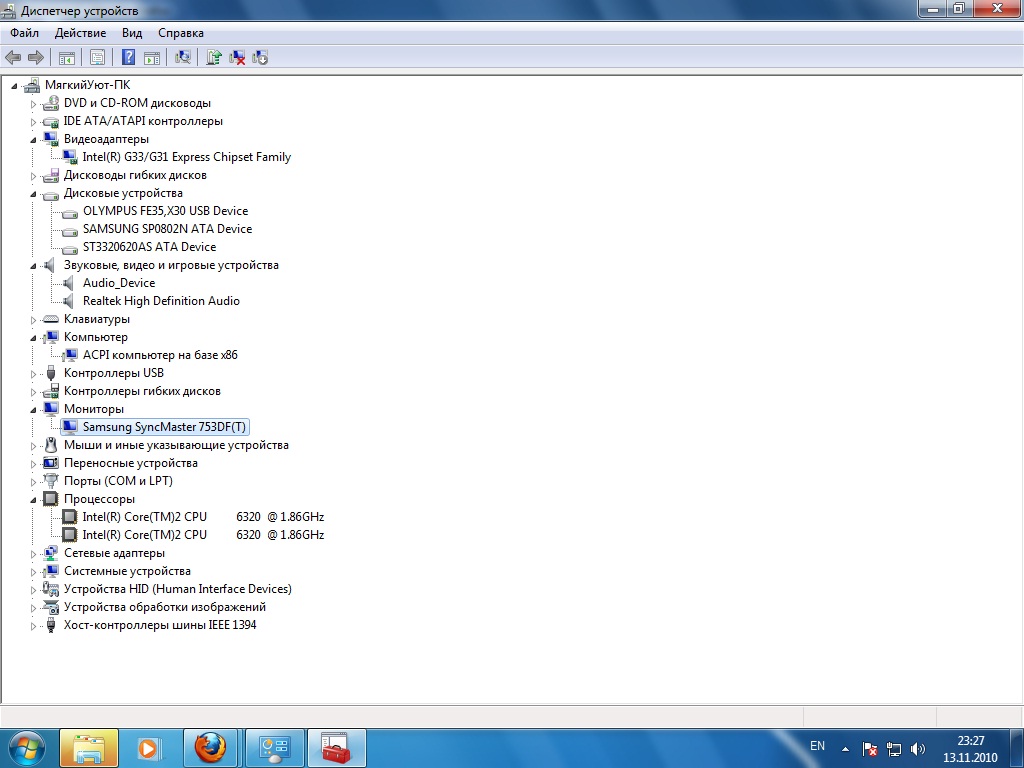Click the Forward arrow toolbar icon

click(x=36, y=57)
